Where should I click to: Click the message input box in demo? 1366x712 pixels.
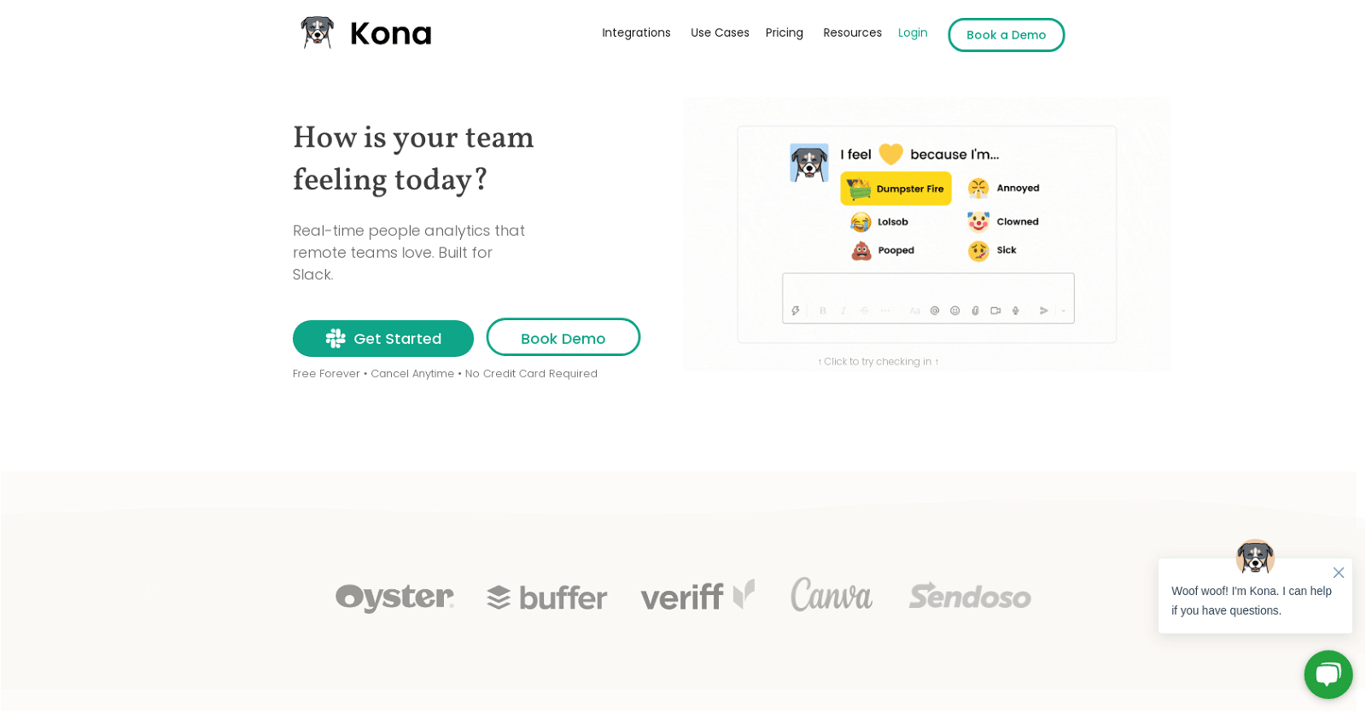pyautogui.click(x=928, y=298)
